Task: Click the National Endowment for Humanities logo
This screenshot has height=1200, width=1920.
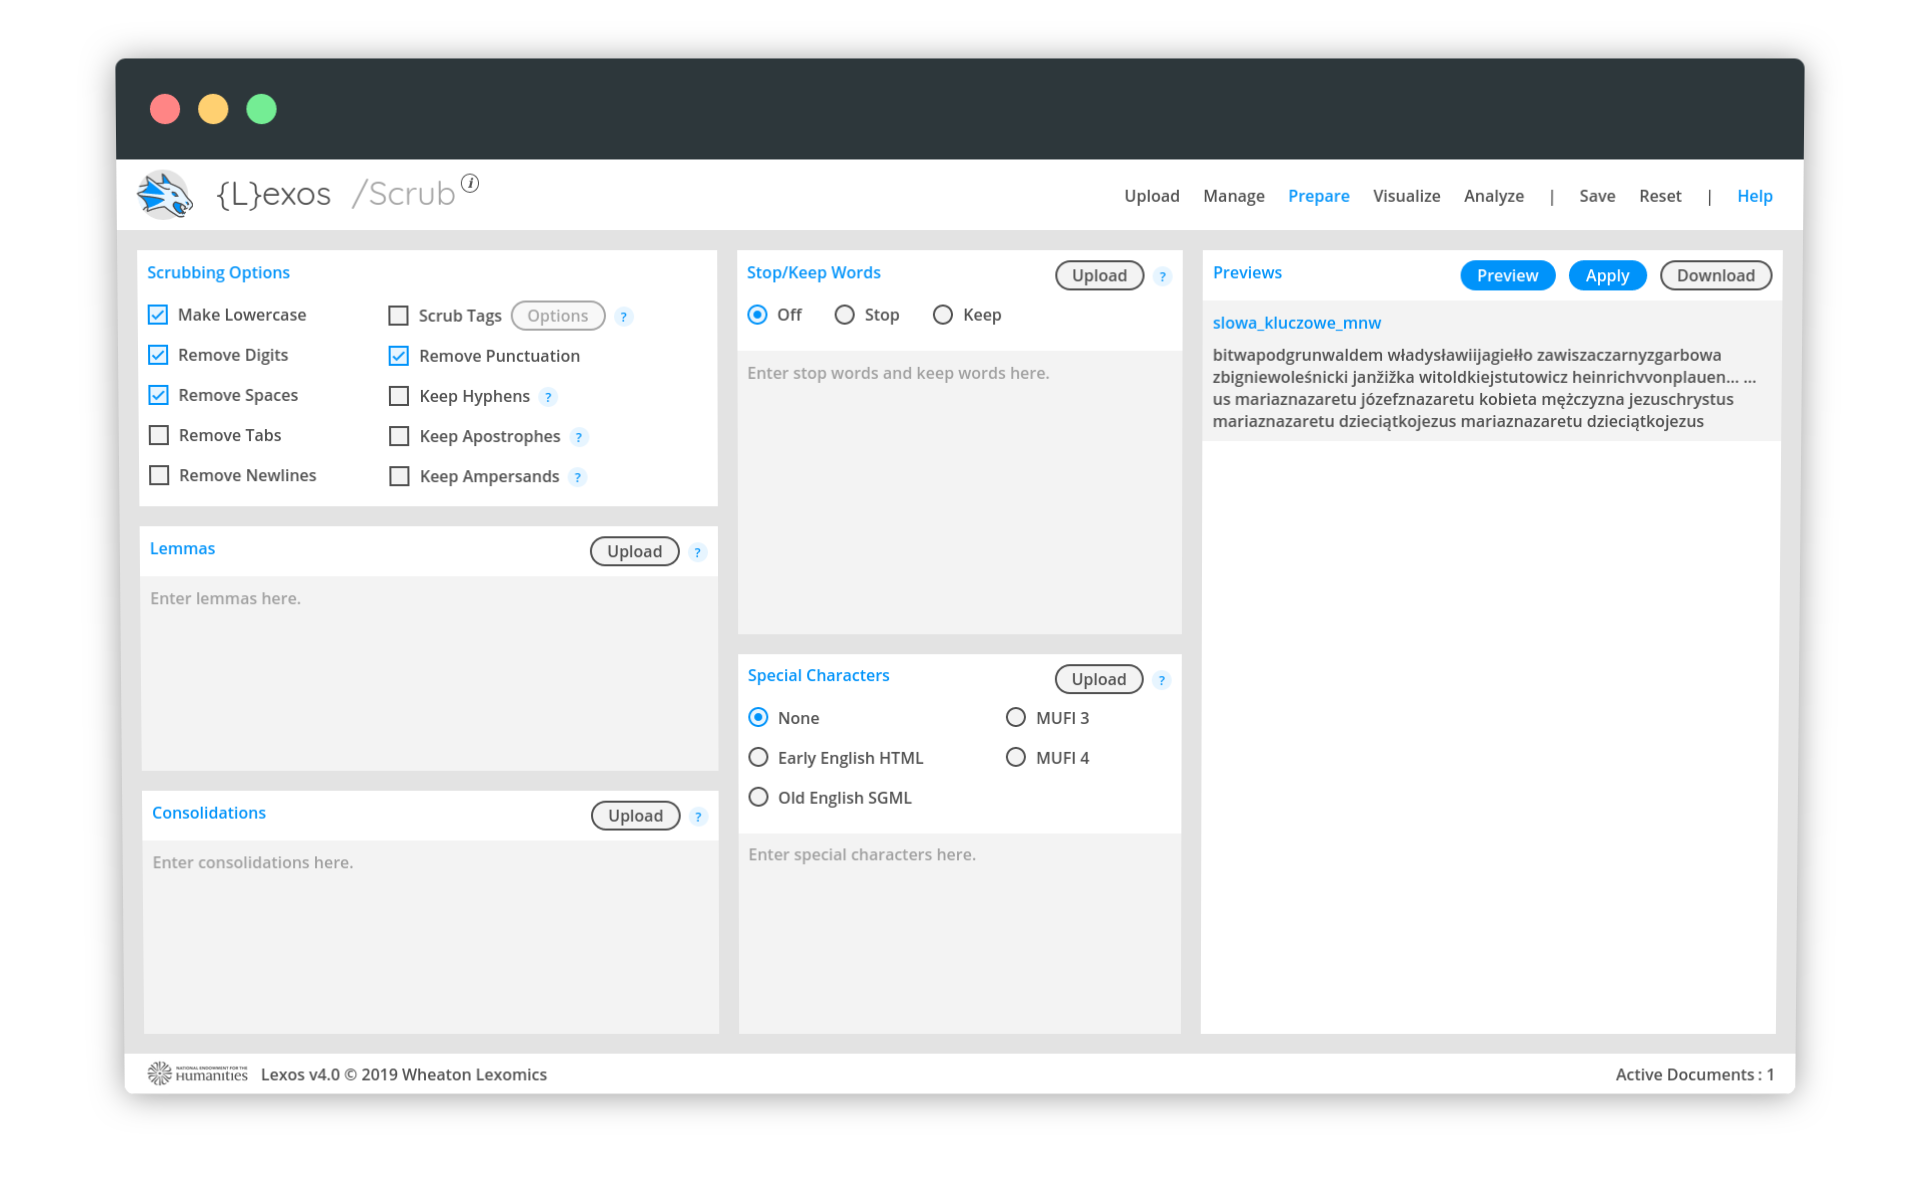Action: coord(198,1074)
